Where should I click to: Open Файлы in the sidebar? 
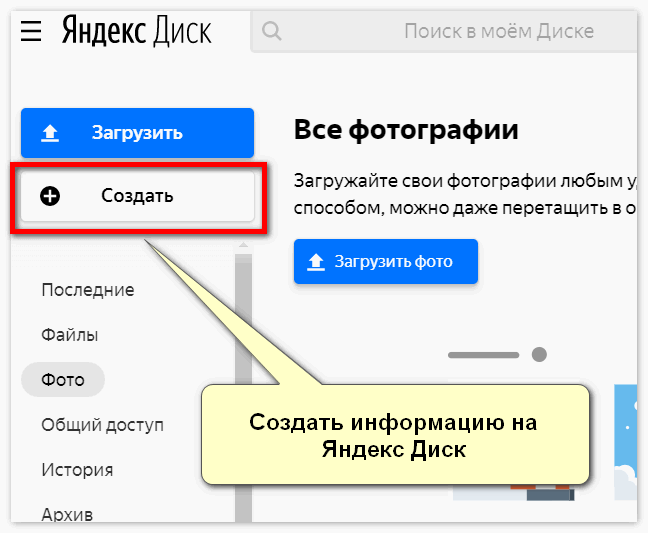(x=69, y=335)
